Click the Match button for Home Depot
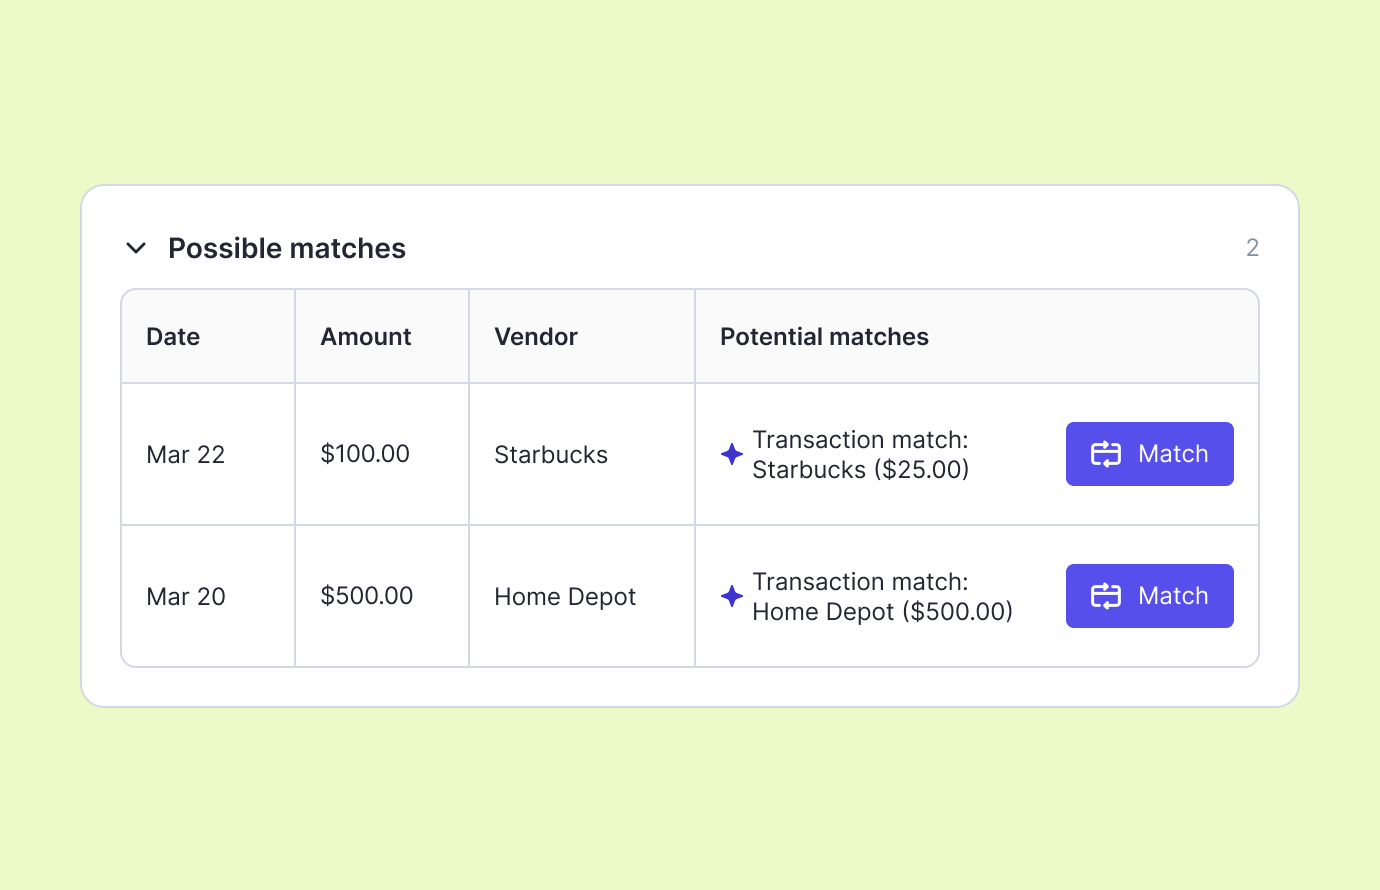Image resolution: width=1380 pixels, height=890 pixels. (1149, 596)
